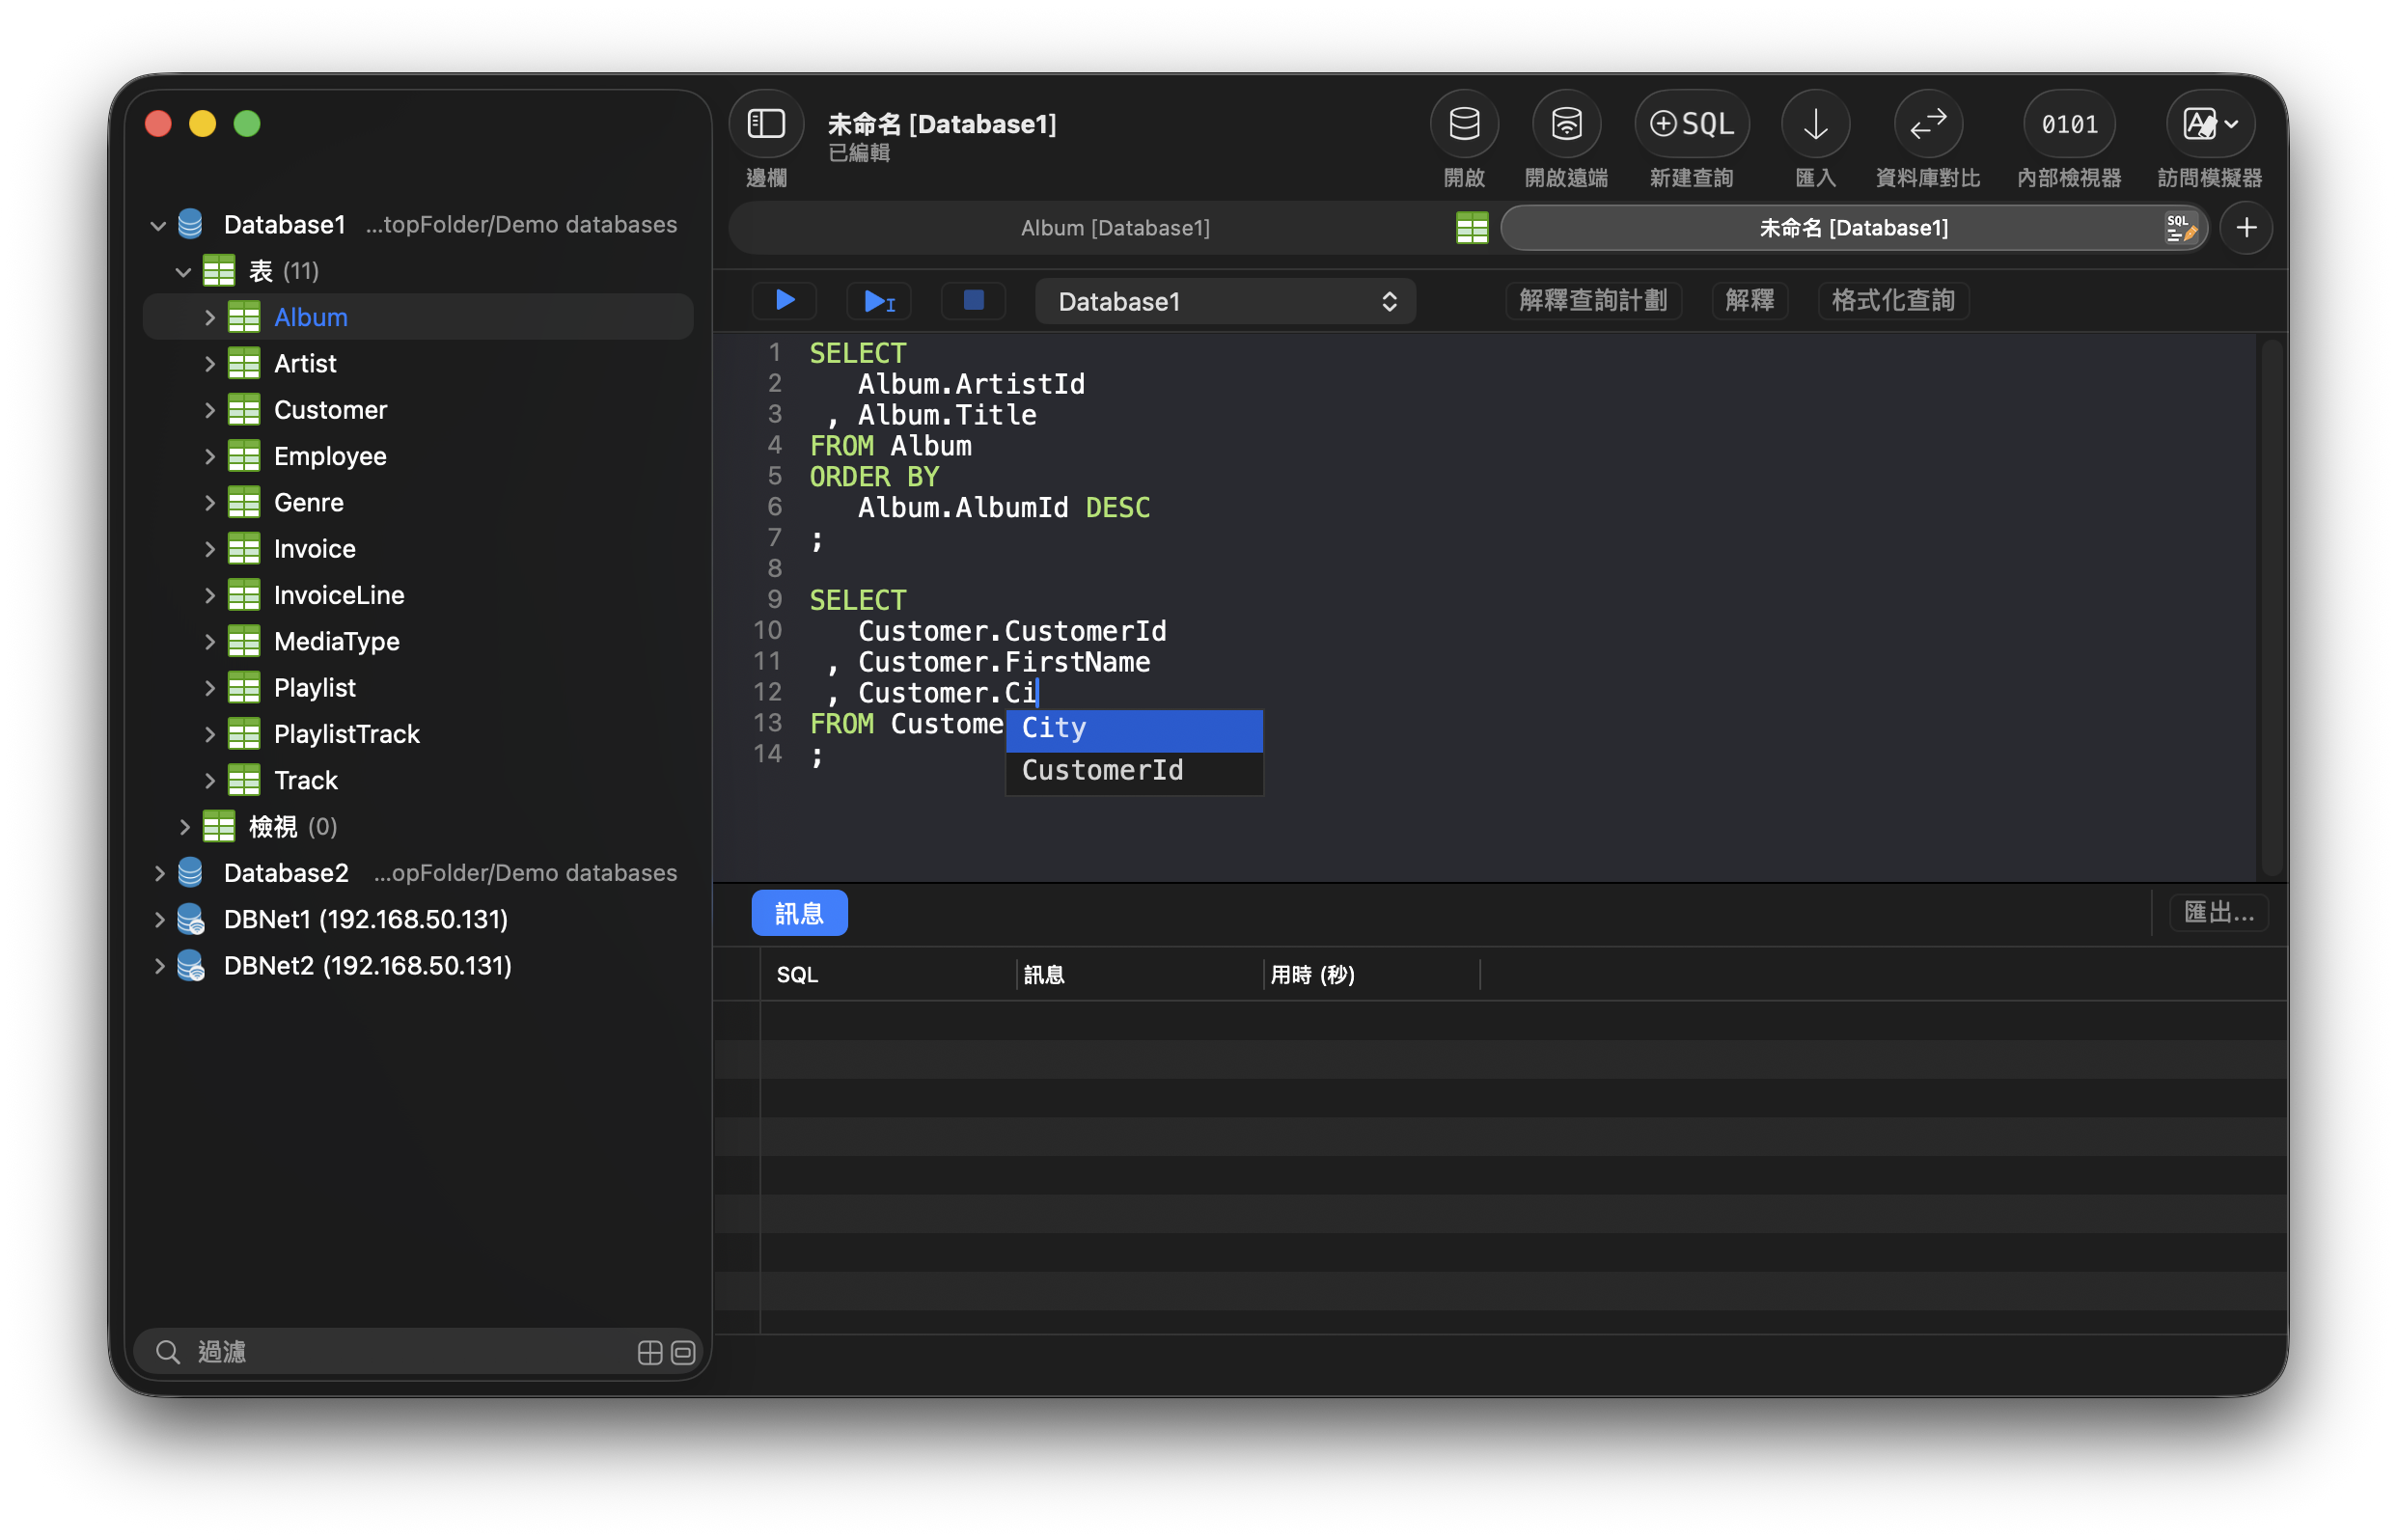Click the 解釋查詢計劃 button
Viewport: 2397px width, 1540px height.
click(x=1592, y=300)
